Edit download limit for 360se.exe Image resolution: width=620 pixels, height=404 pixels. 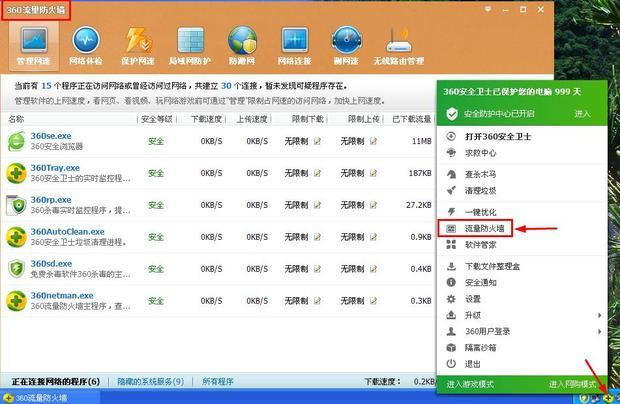tap(317, 141)
